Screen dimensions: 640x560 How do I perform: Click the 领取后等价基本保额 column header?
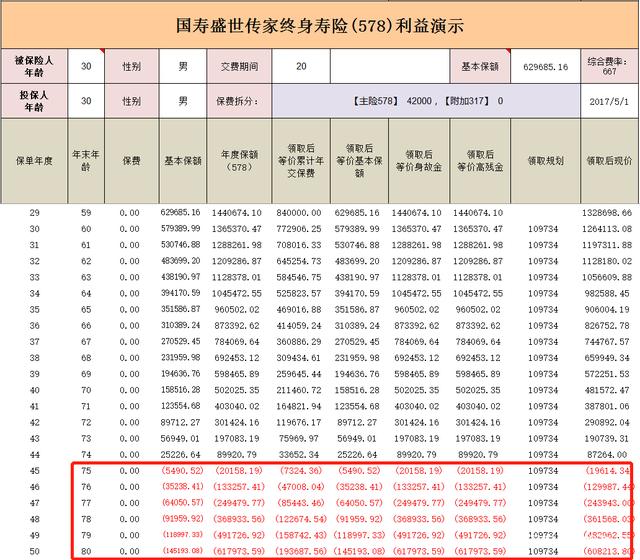[359, 161]
